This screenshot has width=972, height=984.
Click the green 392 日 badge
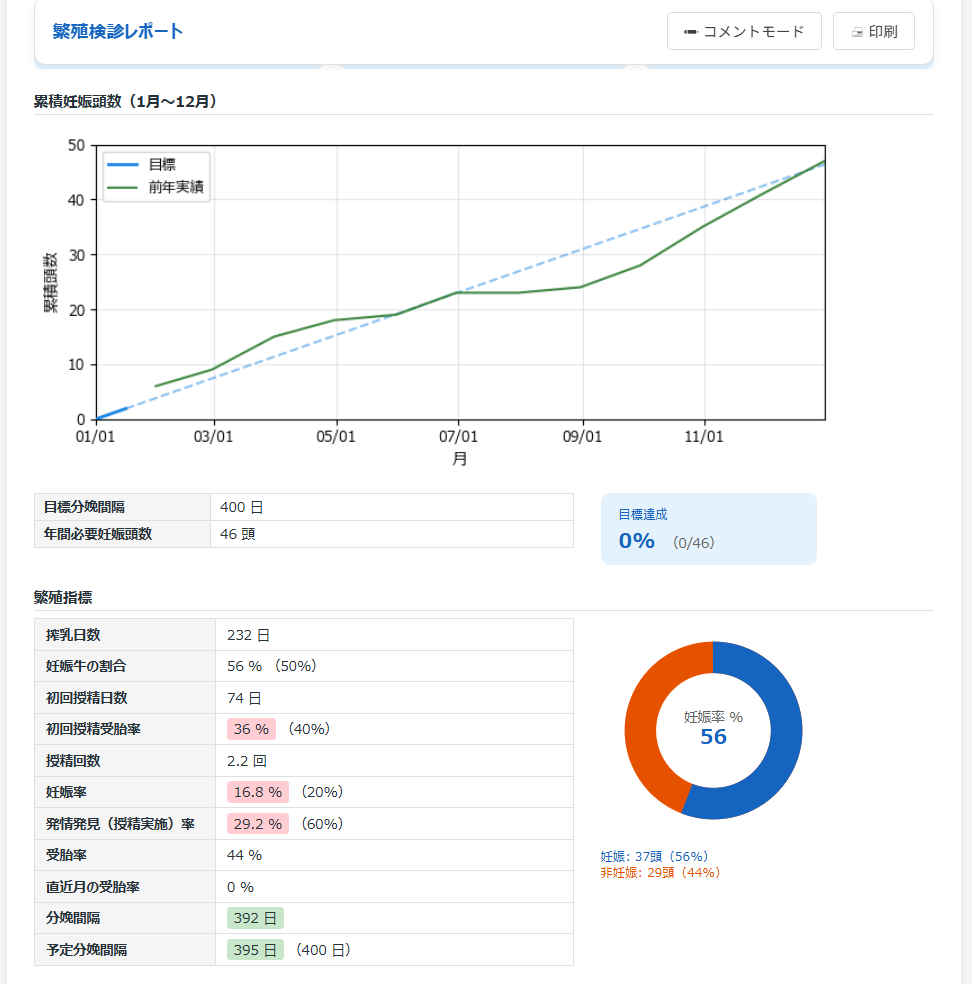point(255,918)
